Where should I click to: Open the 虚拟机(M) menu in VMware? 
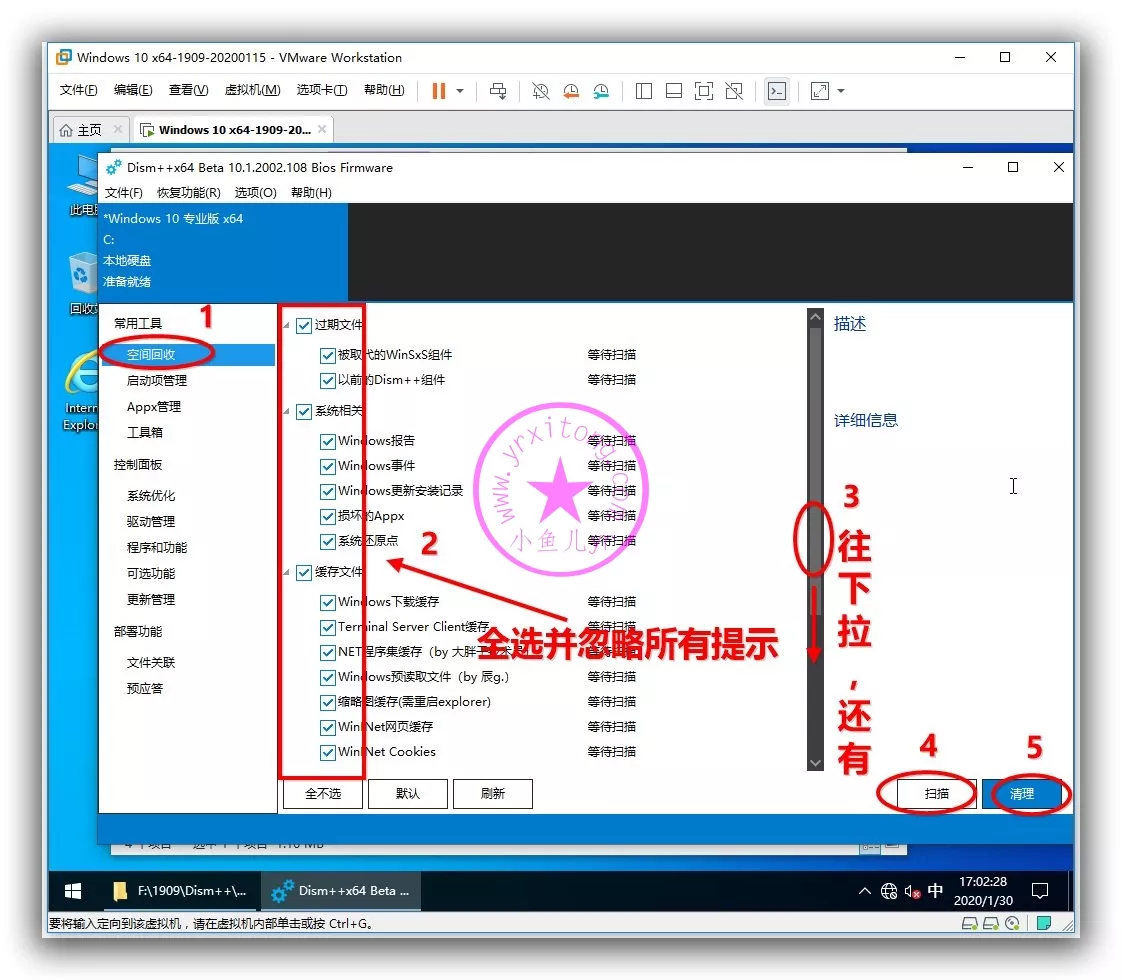coord(252,90)
